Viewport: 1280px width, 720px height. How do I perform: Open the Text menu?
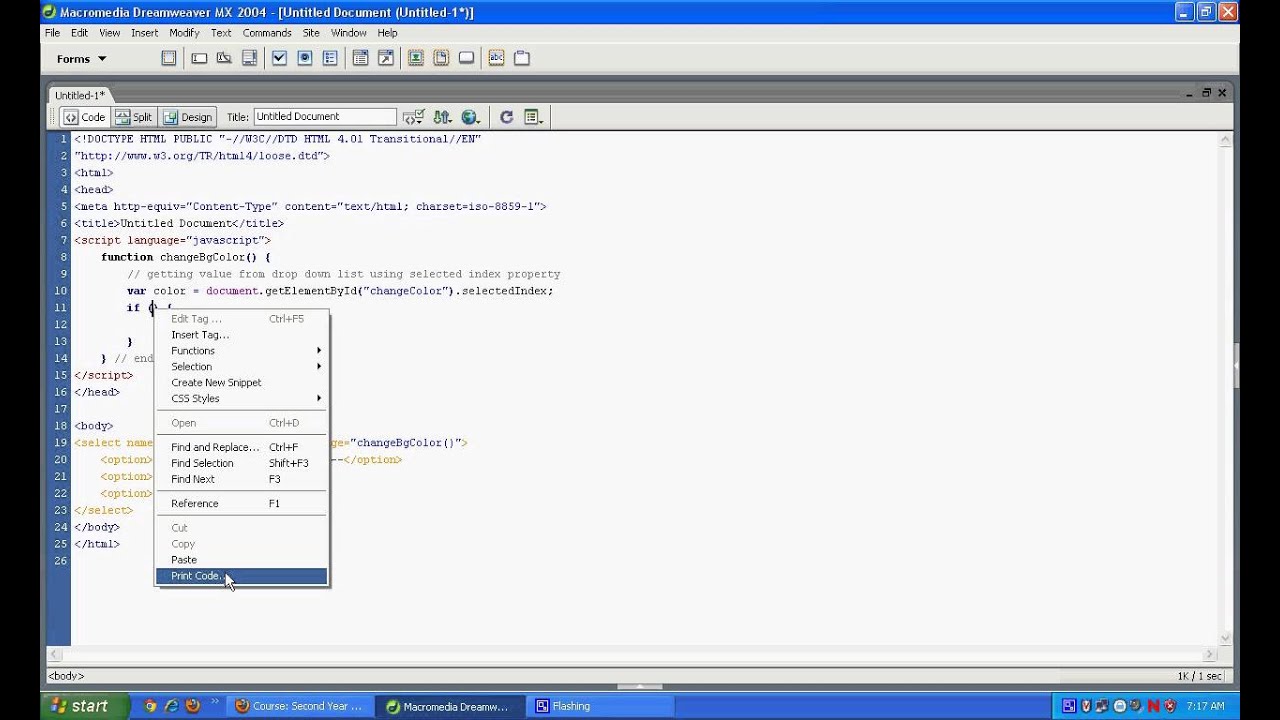click(221, 33)
